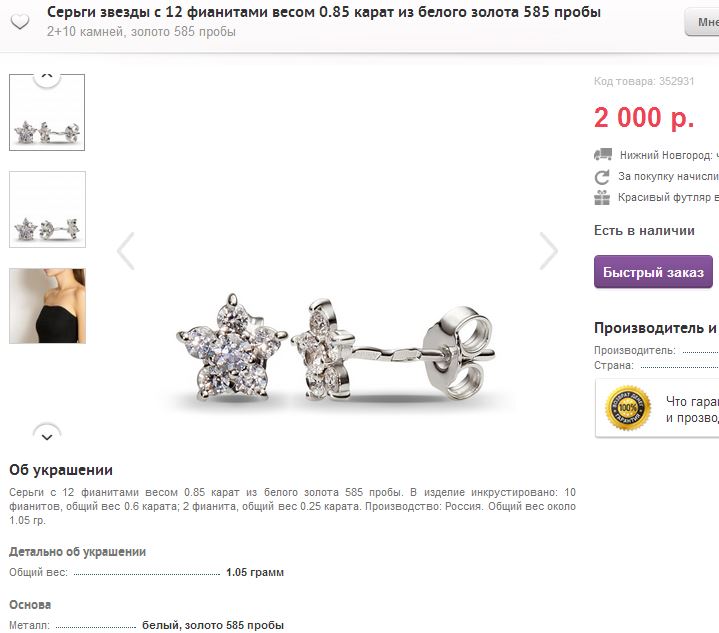
Task: Click the gift box icon
Action: [x=602, y=198]
